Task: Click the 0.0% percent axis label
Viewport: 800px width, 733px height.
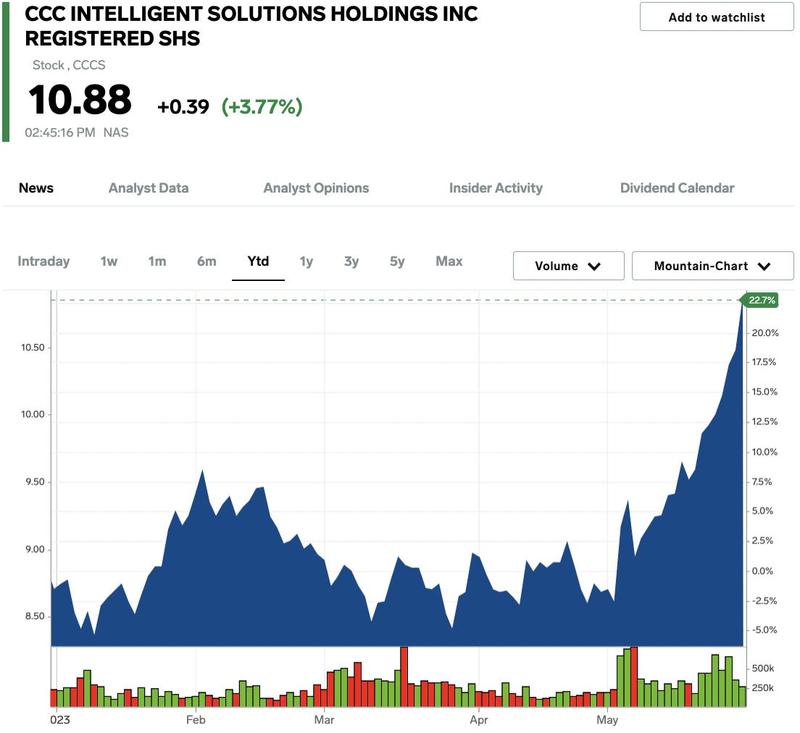Action: pos(762,571)
